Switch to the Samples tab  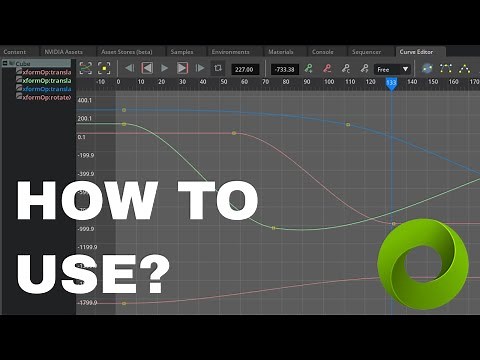coord(182,52)
